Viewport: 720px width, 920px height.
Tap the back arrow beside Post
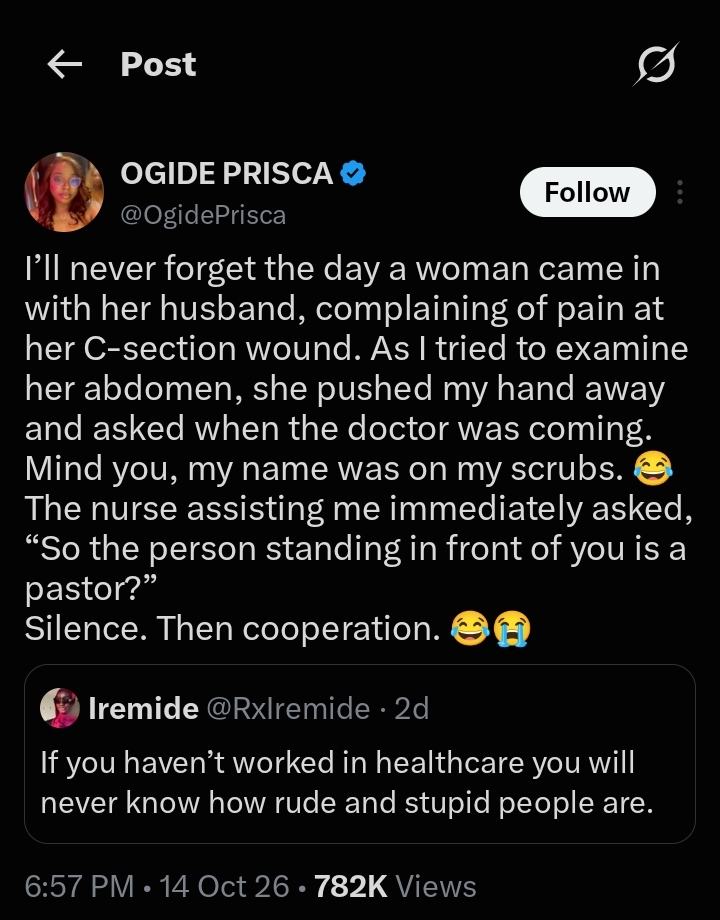coord(65,64)
